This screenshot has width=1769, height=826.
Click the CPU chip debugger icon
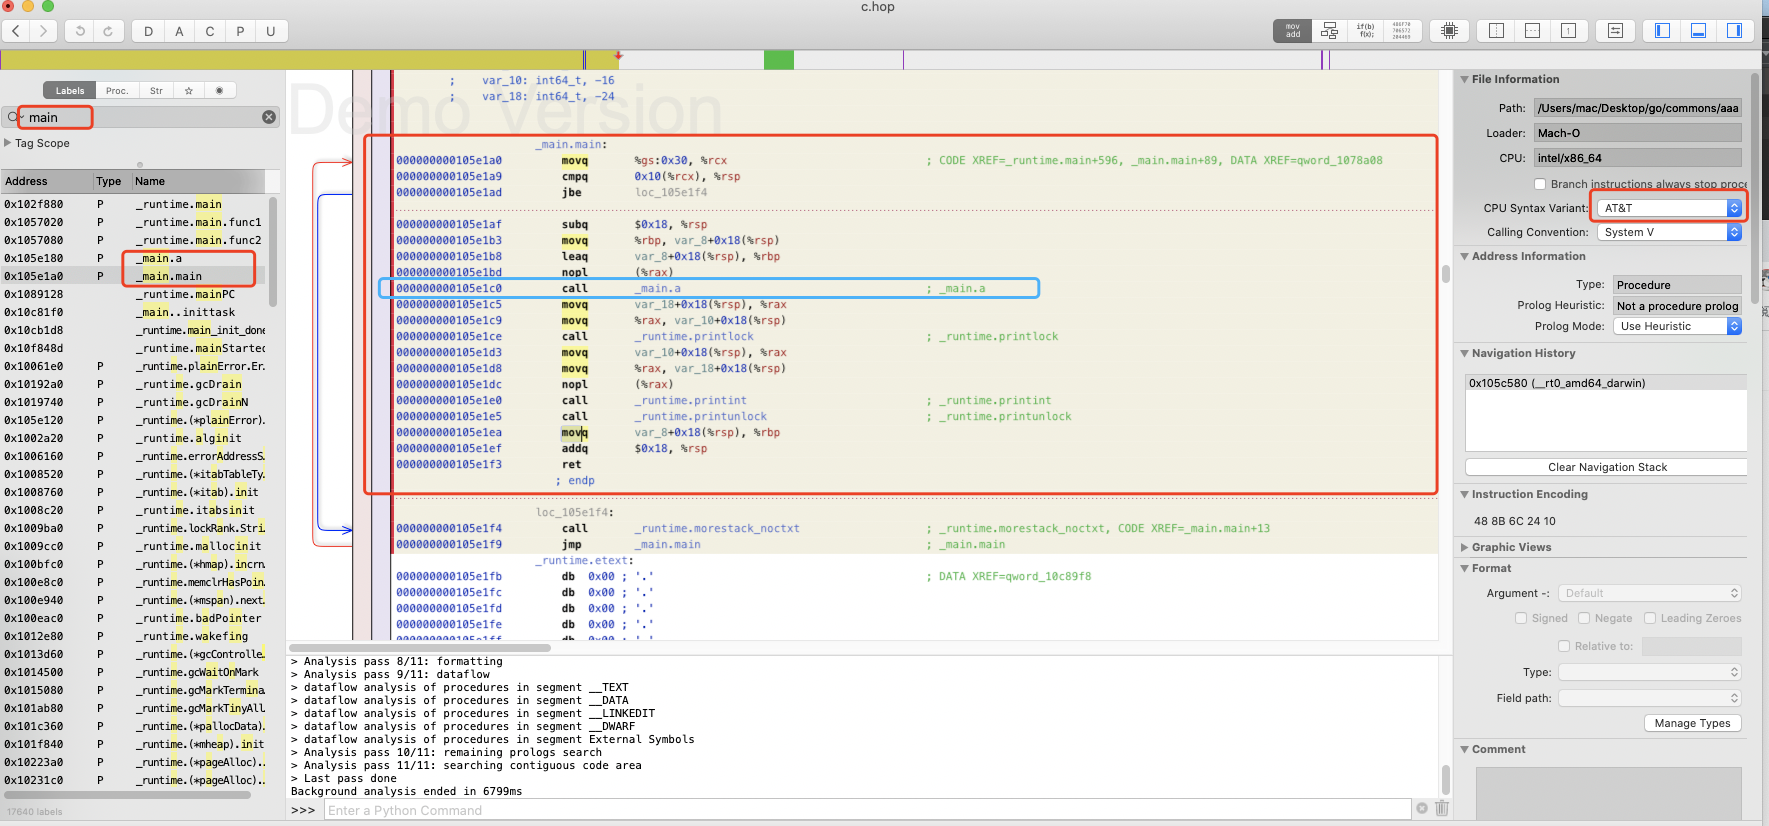coord(1449,31)
